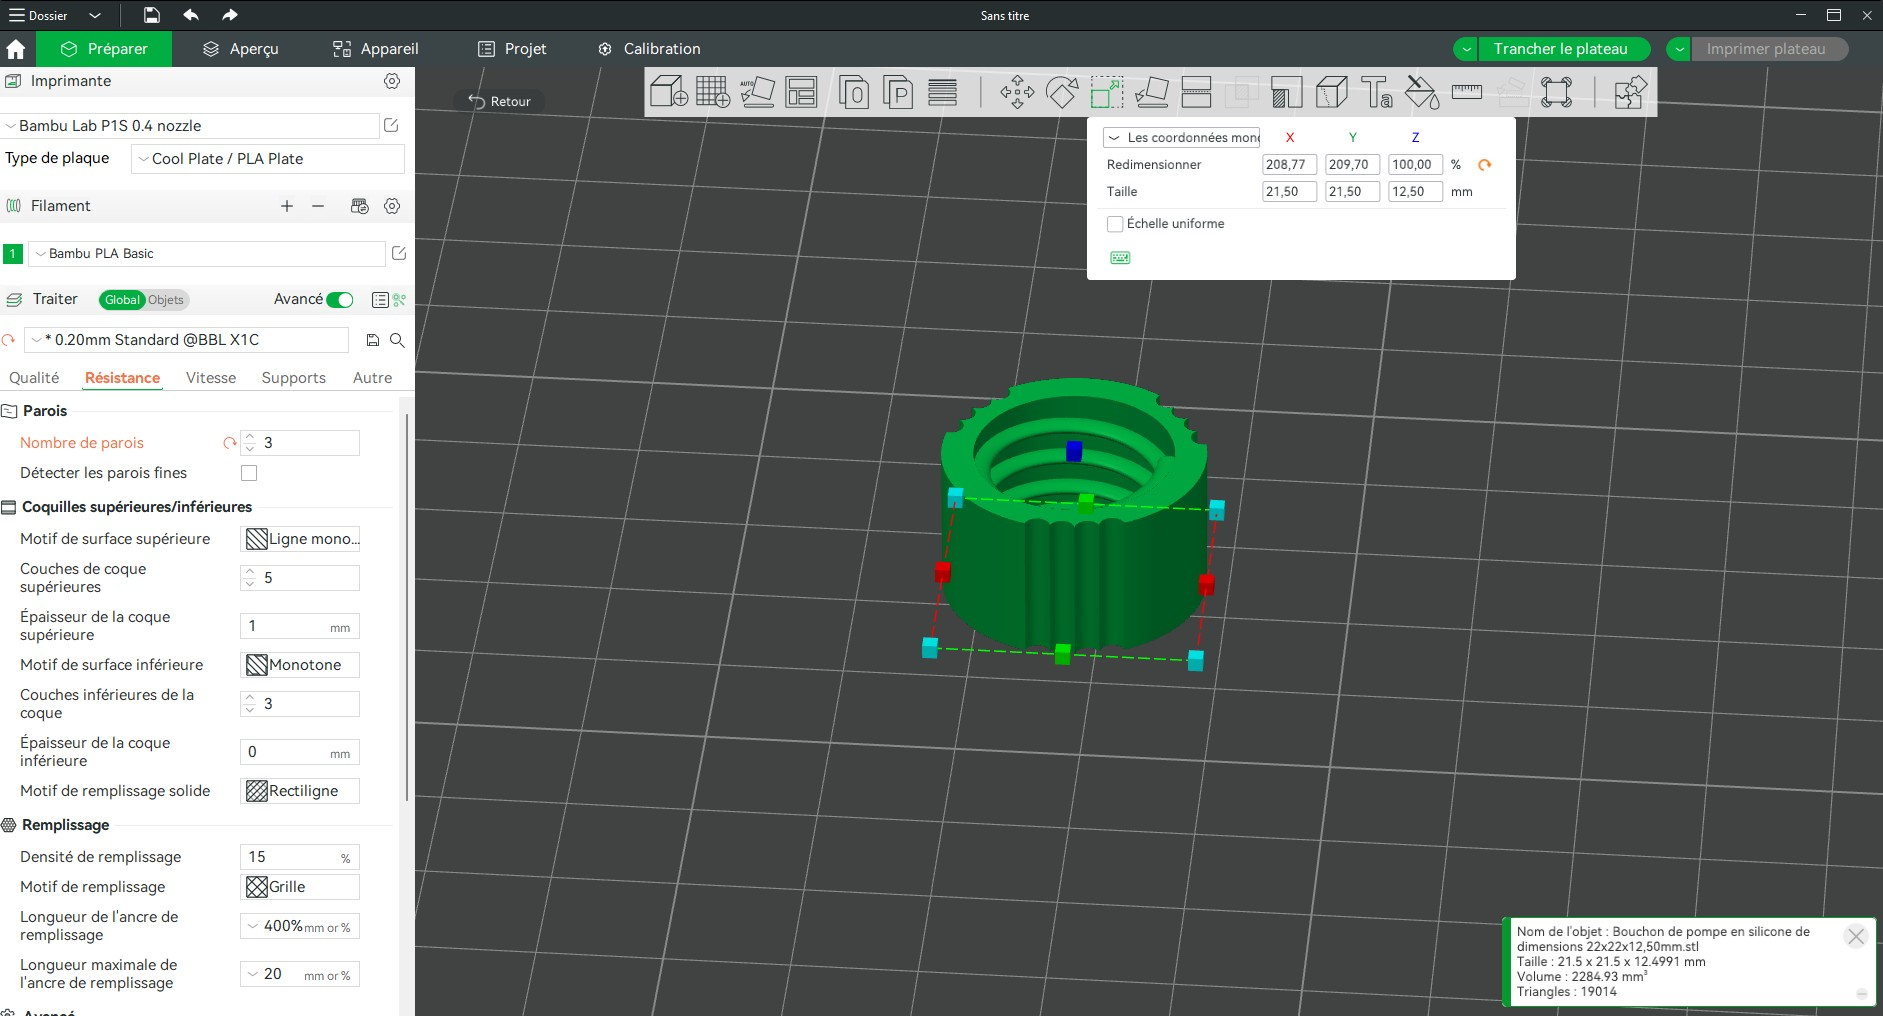This screenshot has height=1016, width=1883.
Task: Search process settings with magnifier icon
Action: pyautogui.click(x=397, y=340)
